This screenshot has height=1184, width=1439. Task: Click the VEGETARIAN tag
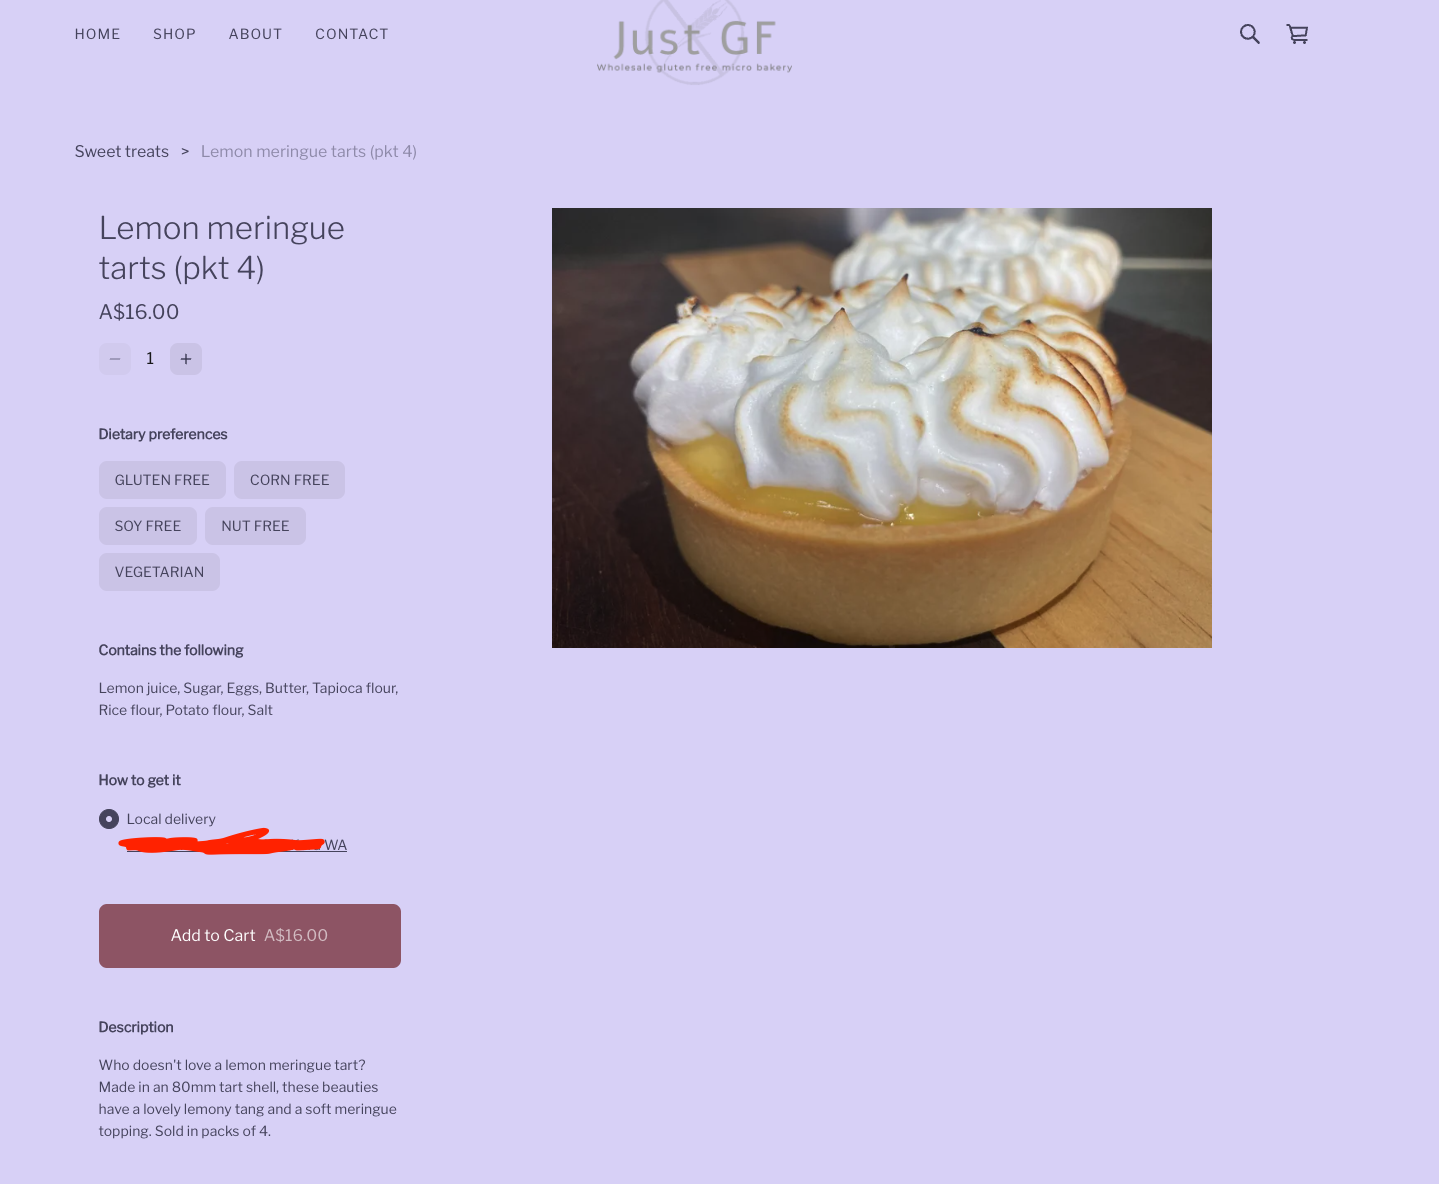[x=159, y=572]
